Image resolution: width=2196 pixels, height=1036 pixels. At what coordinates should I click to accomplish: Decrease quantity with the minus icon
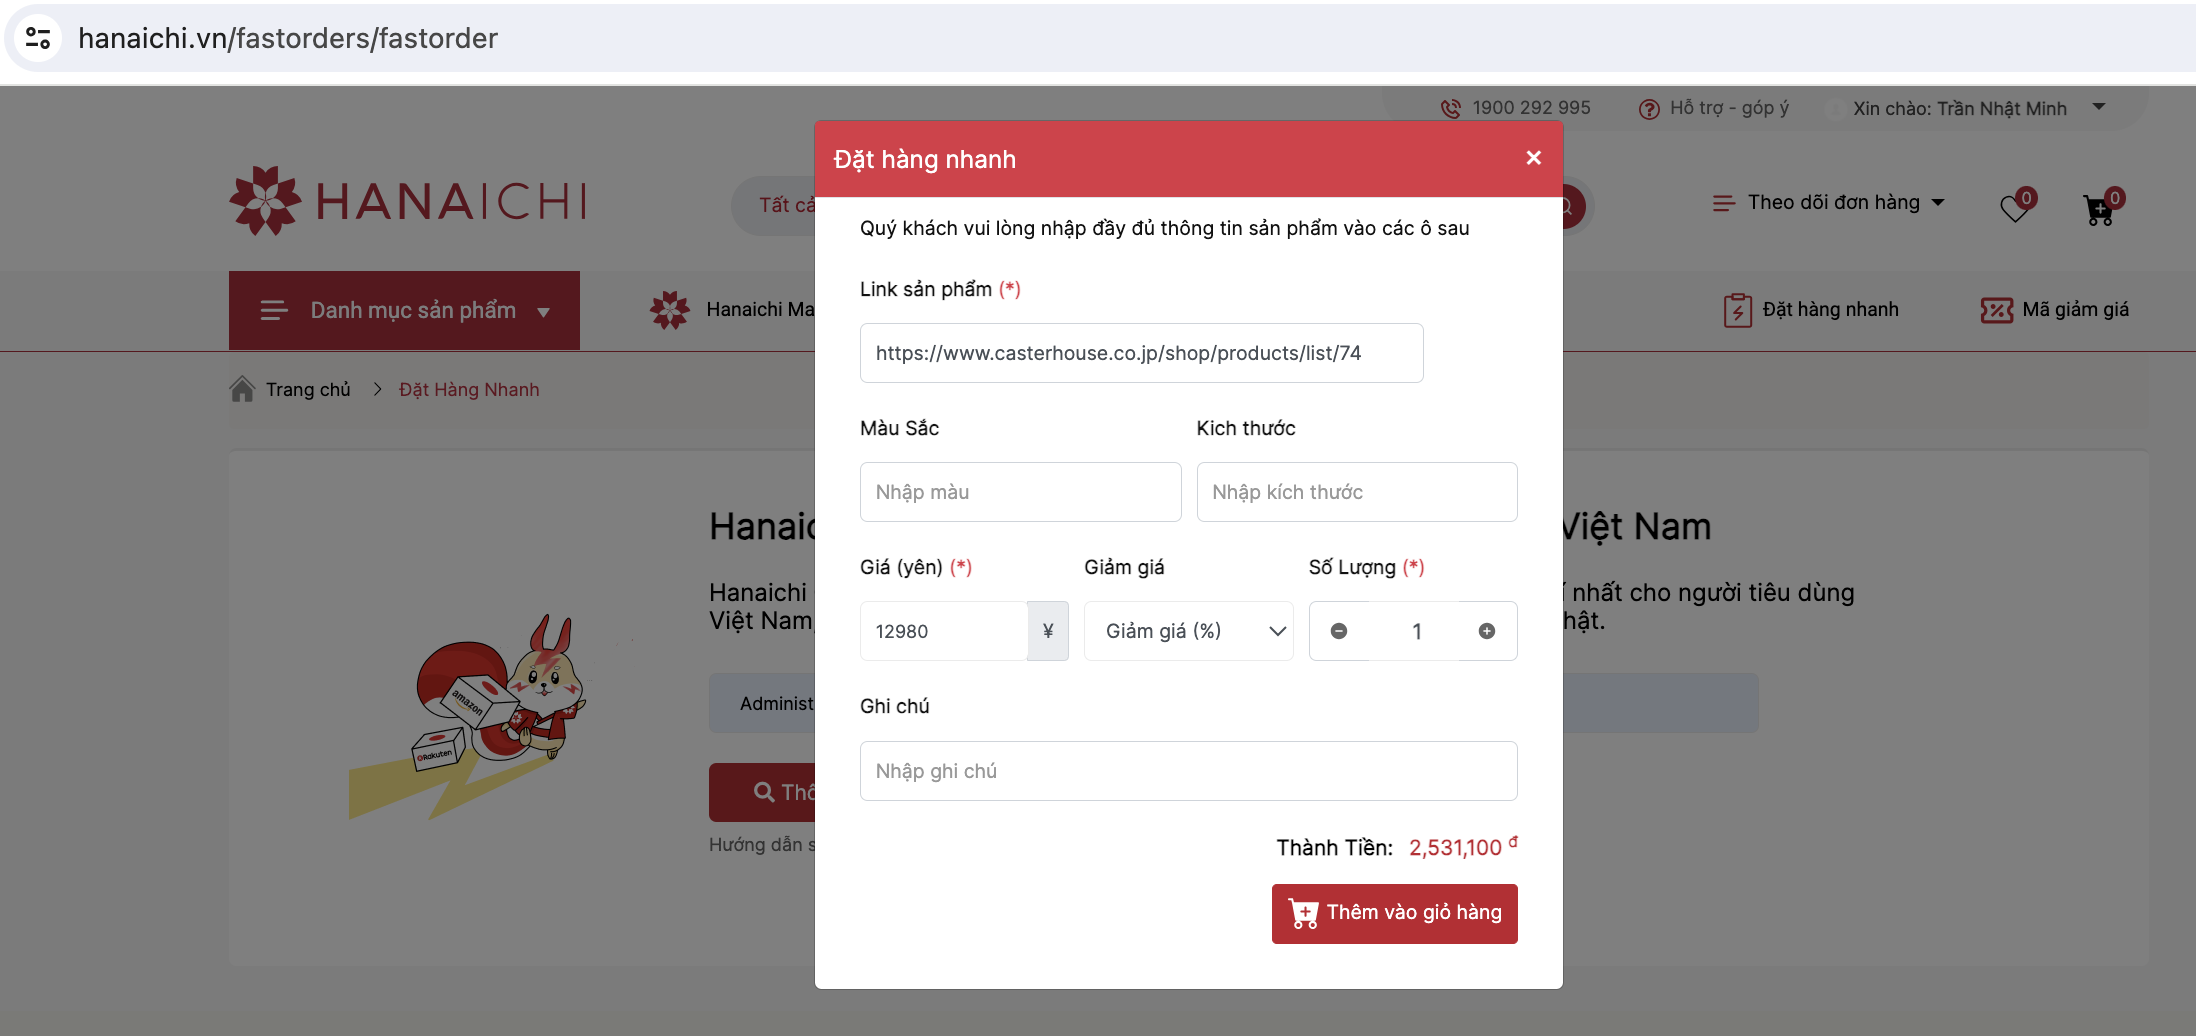[x=1339, y=631]
